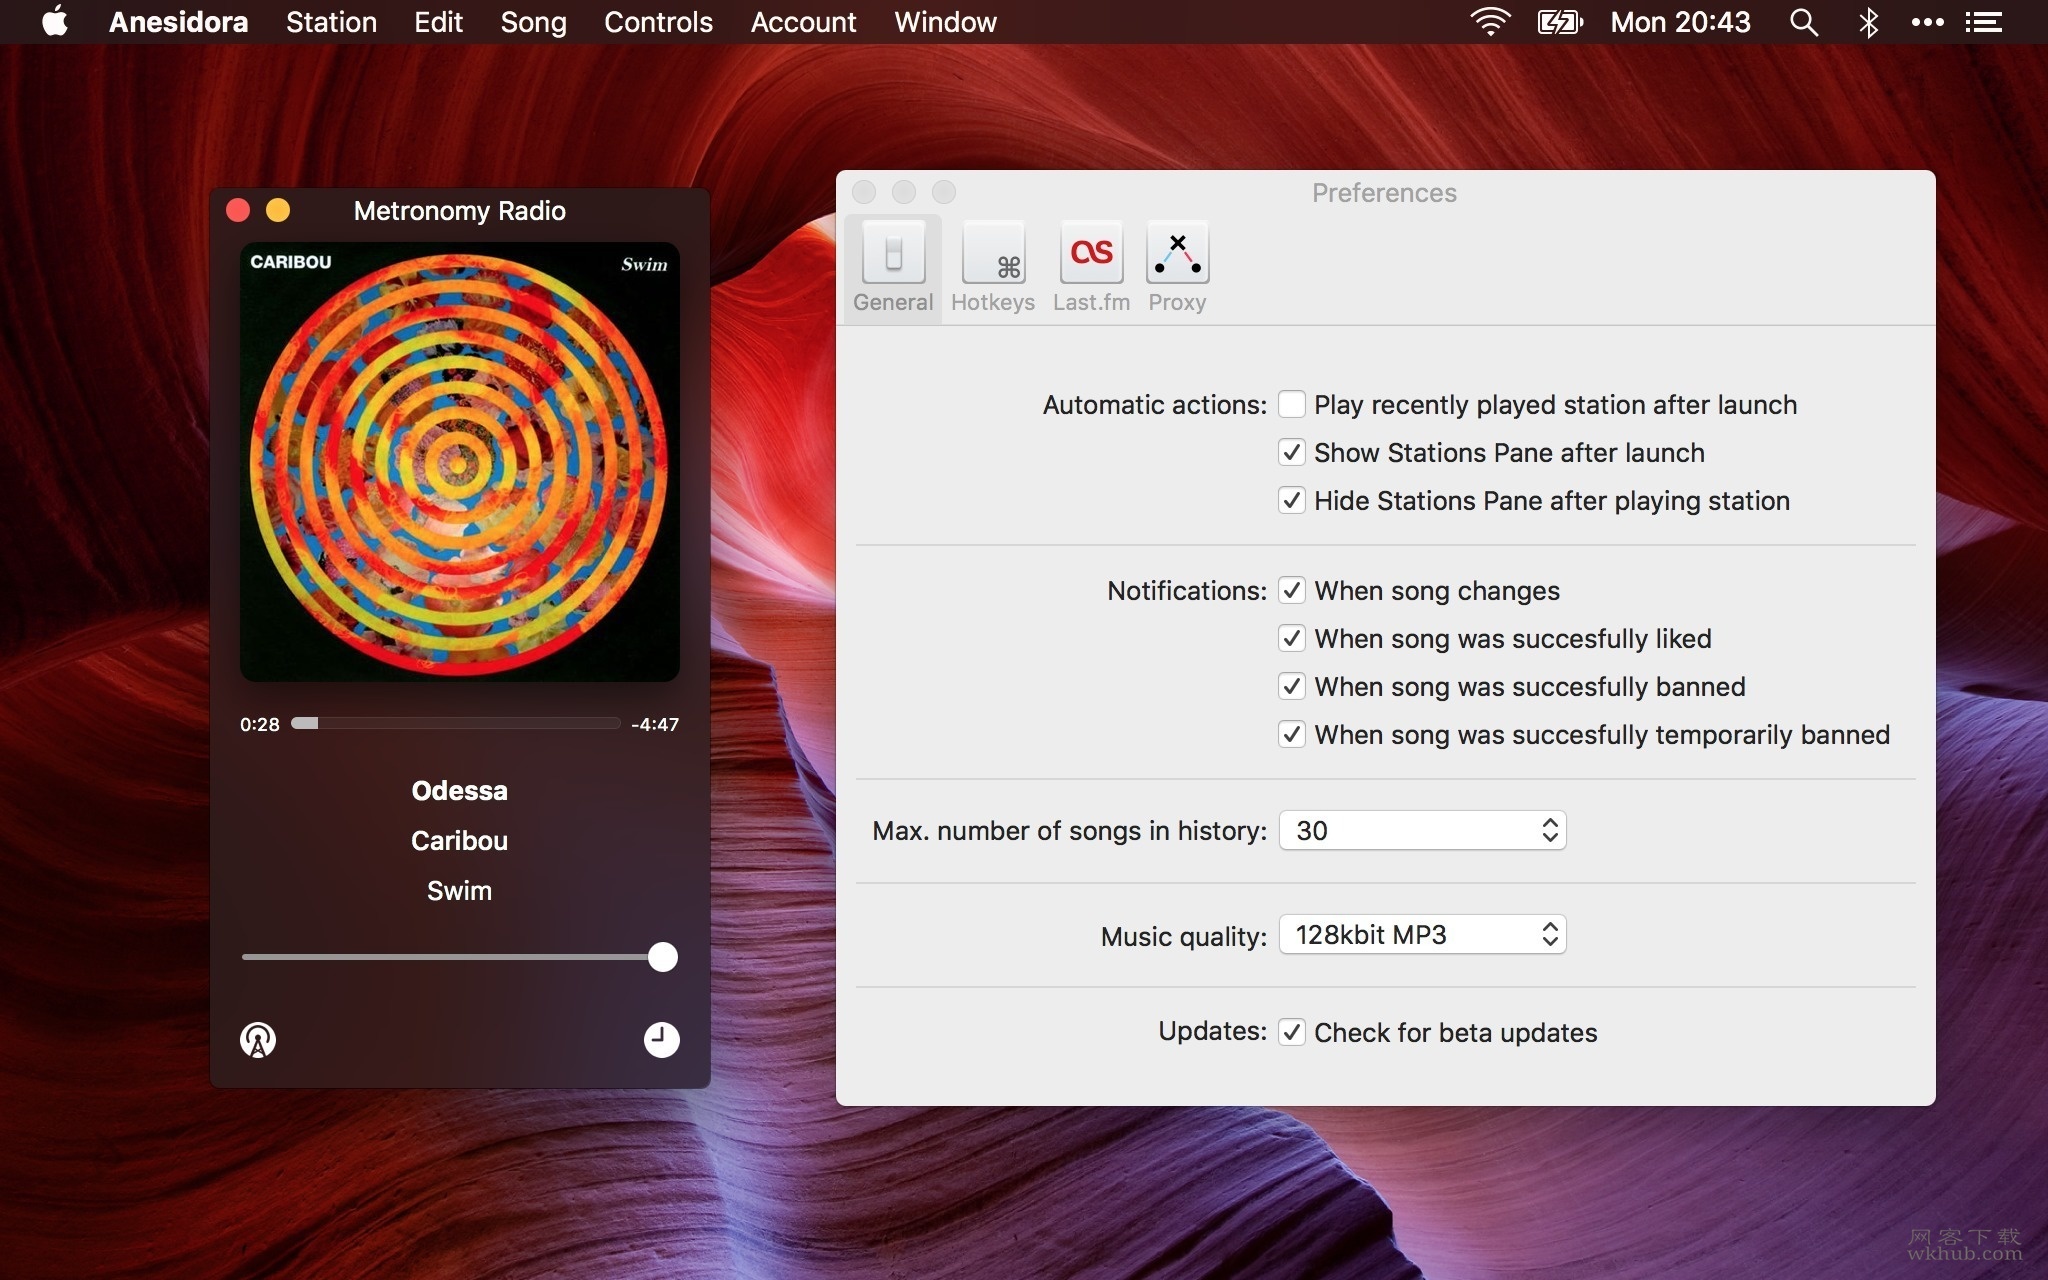Click the Bluetooth menu bar icon
Viewport: 2048px width, 1280px height.
coord(1868,22)
